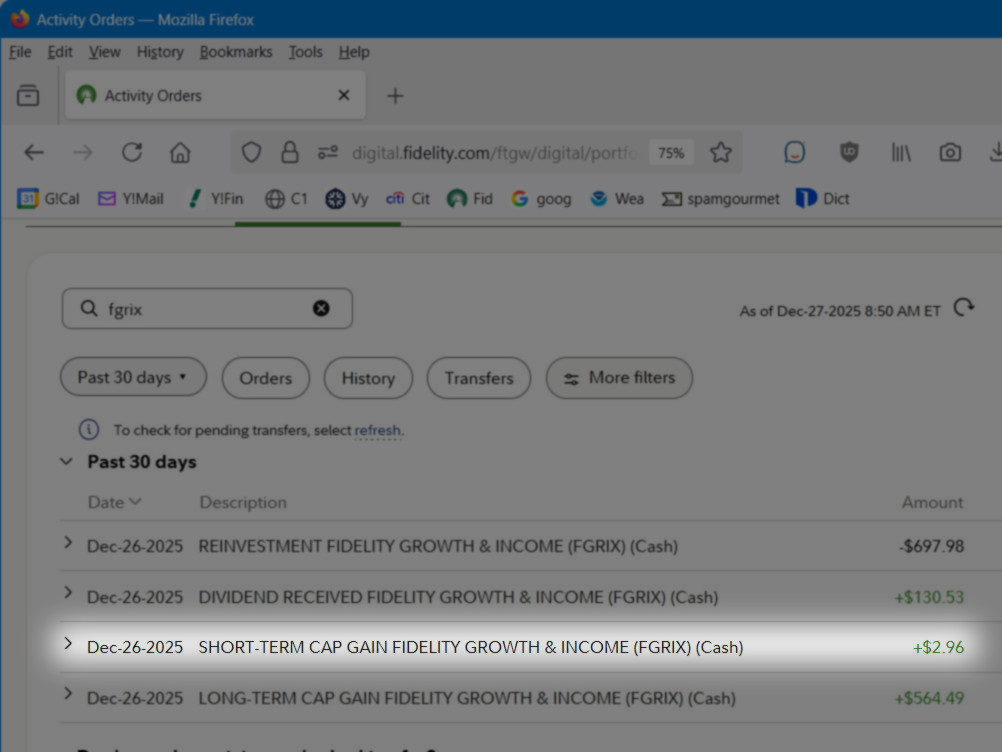Screen dimensions: 1002x752
Task: Take a screenshot with camera icon
Action: point(950,153)
